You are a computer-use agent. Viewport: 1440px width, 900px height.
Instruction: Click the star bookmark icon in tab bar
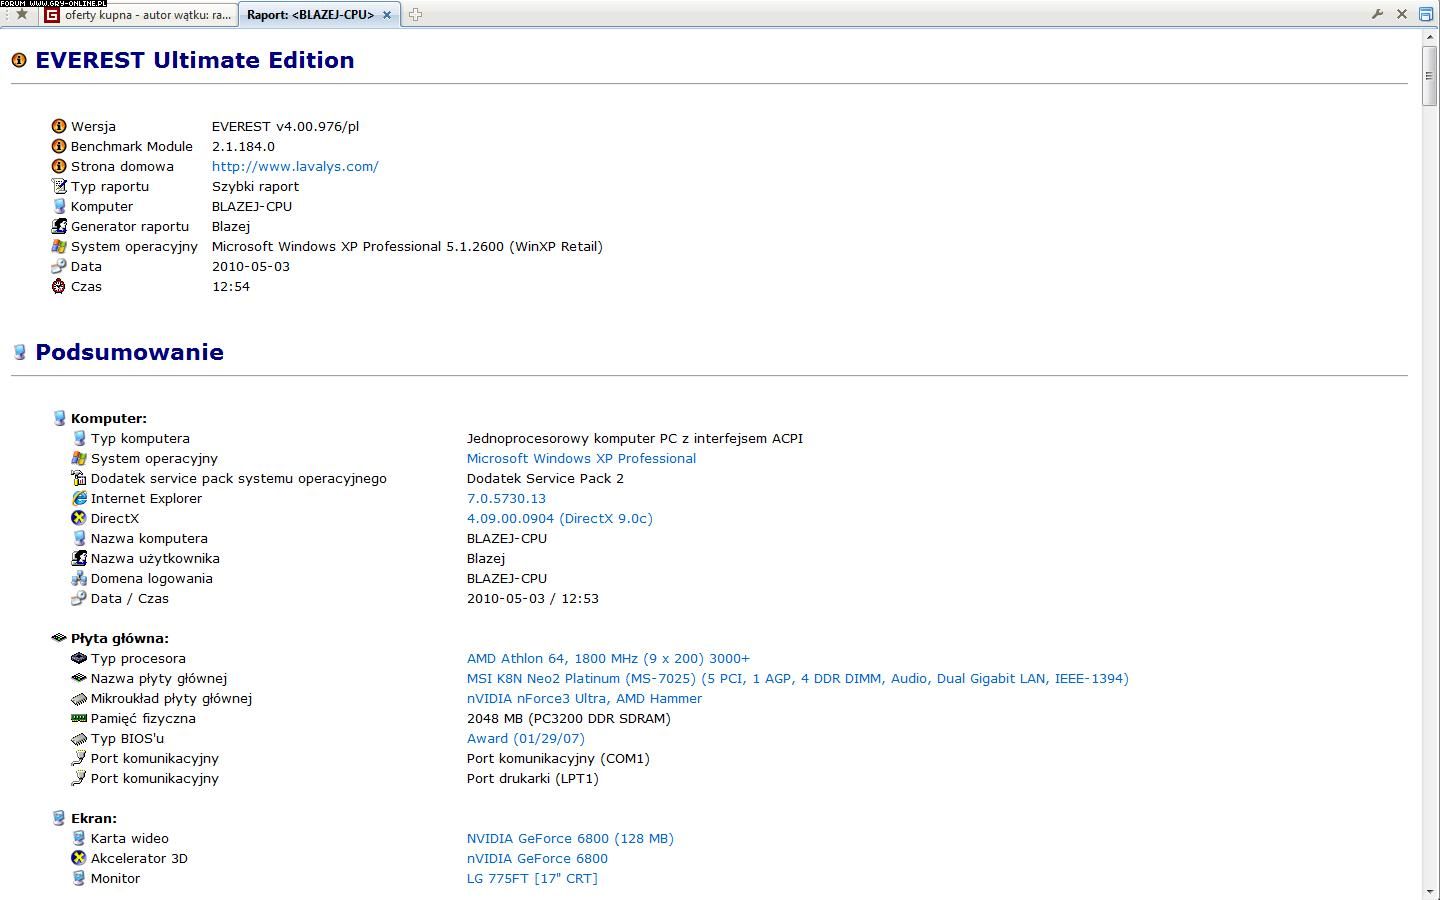pyautogui.click(x=22, y=14)
